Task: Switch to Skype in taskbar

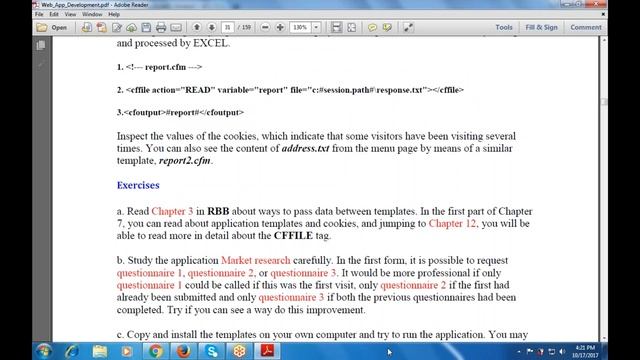Action: pos(211,351)
